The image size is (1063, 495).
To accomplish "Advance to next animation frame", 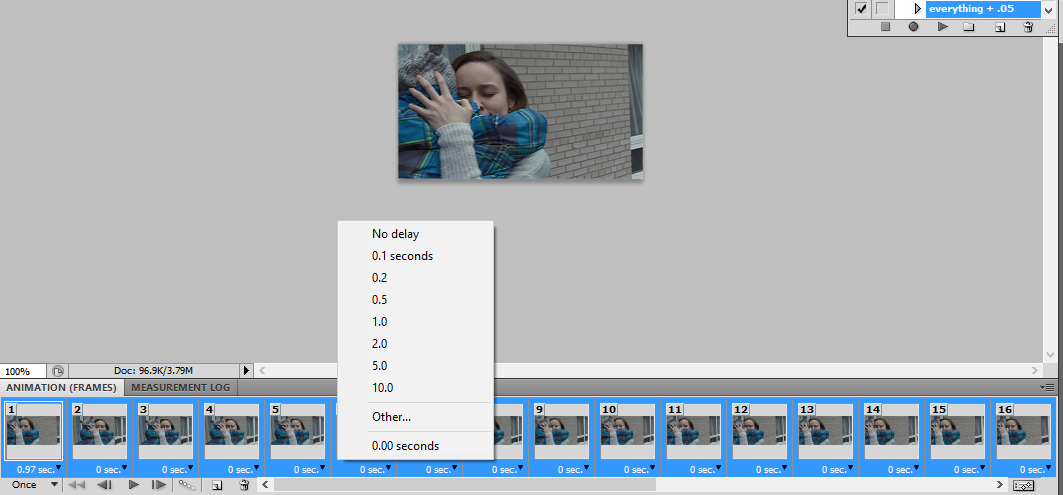I will 159,485.
